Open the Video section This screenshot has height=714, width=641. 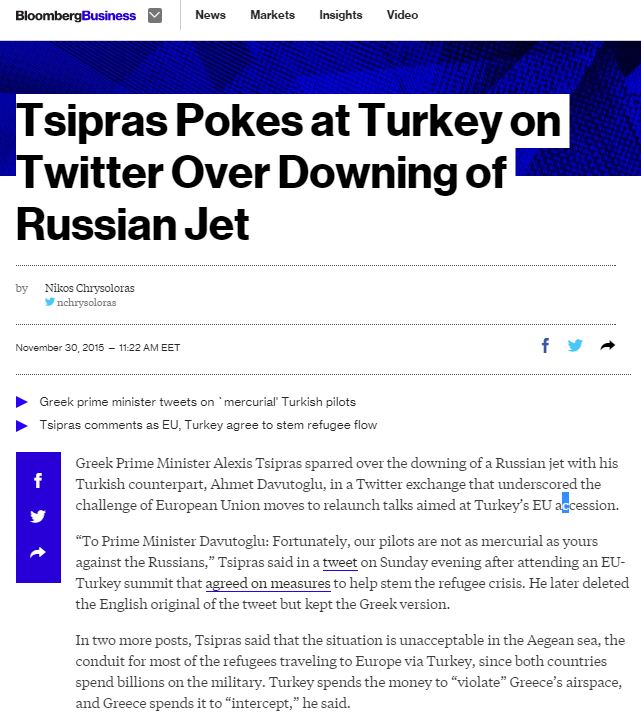pos(402,15)
